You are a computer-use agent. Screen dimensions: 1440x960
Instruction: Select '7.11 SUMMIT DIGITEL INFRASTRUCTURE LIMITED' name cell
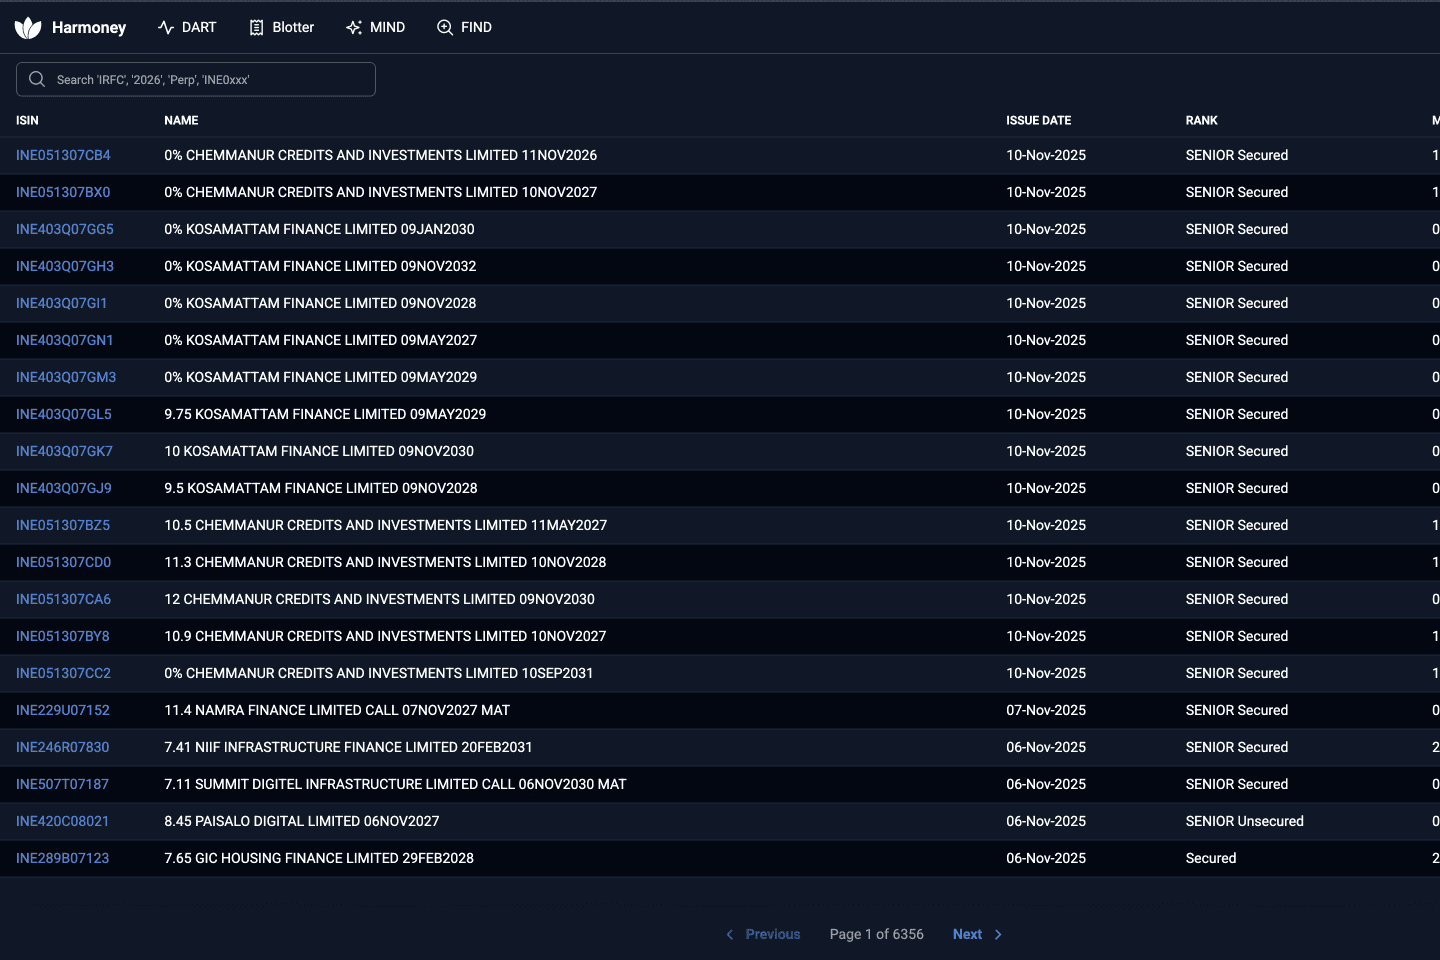click(x=395, y=784)
